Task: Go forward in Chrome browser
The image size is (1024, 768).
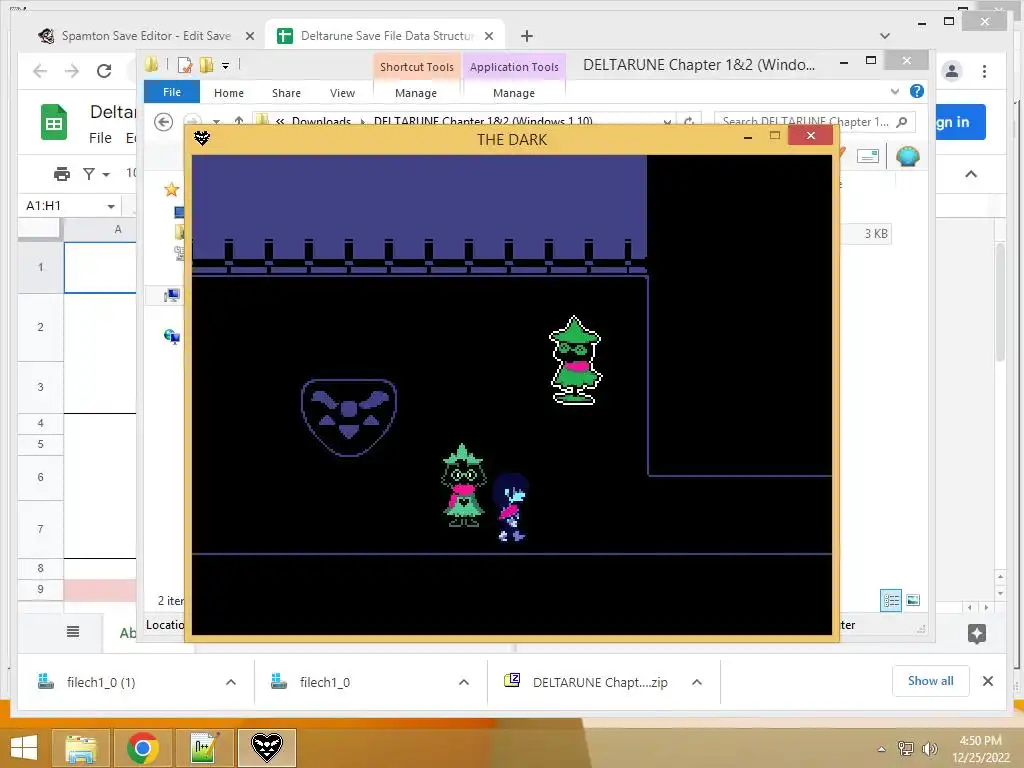Action: [x=72, y=71]
